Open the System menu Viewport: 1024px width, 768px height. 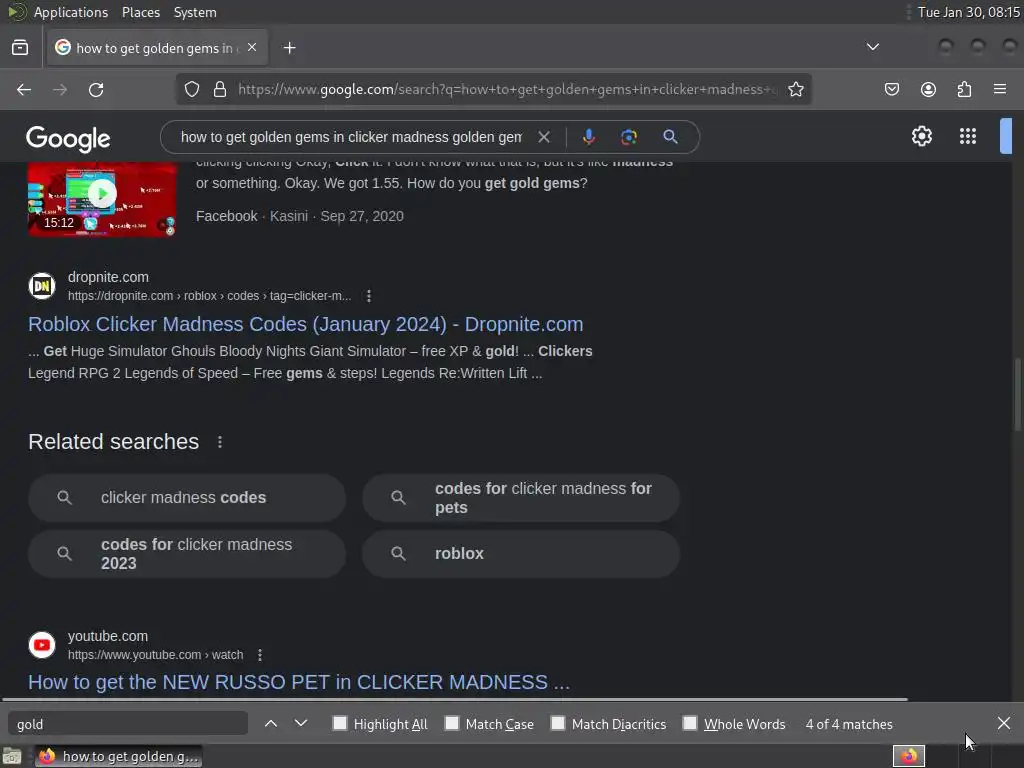[195, 12]
